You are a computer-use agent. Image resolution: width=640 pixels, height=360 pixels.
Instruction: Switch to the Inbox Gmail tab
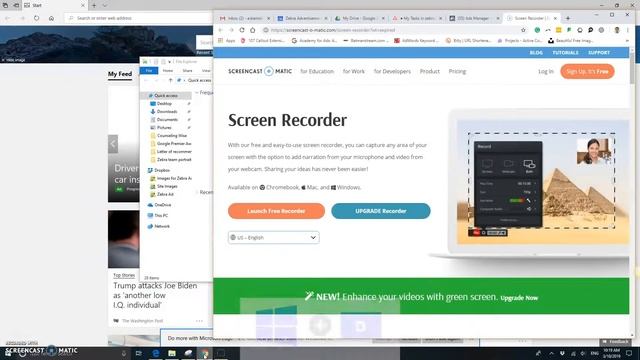click(x=242, y=18)
